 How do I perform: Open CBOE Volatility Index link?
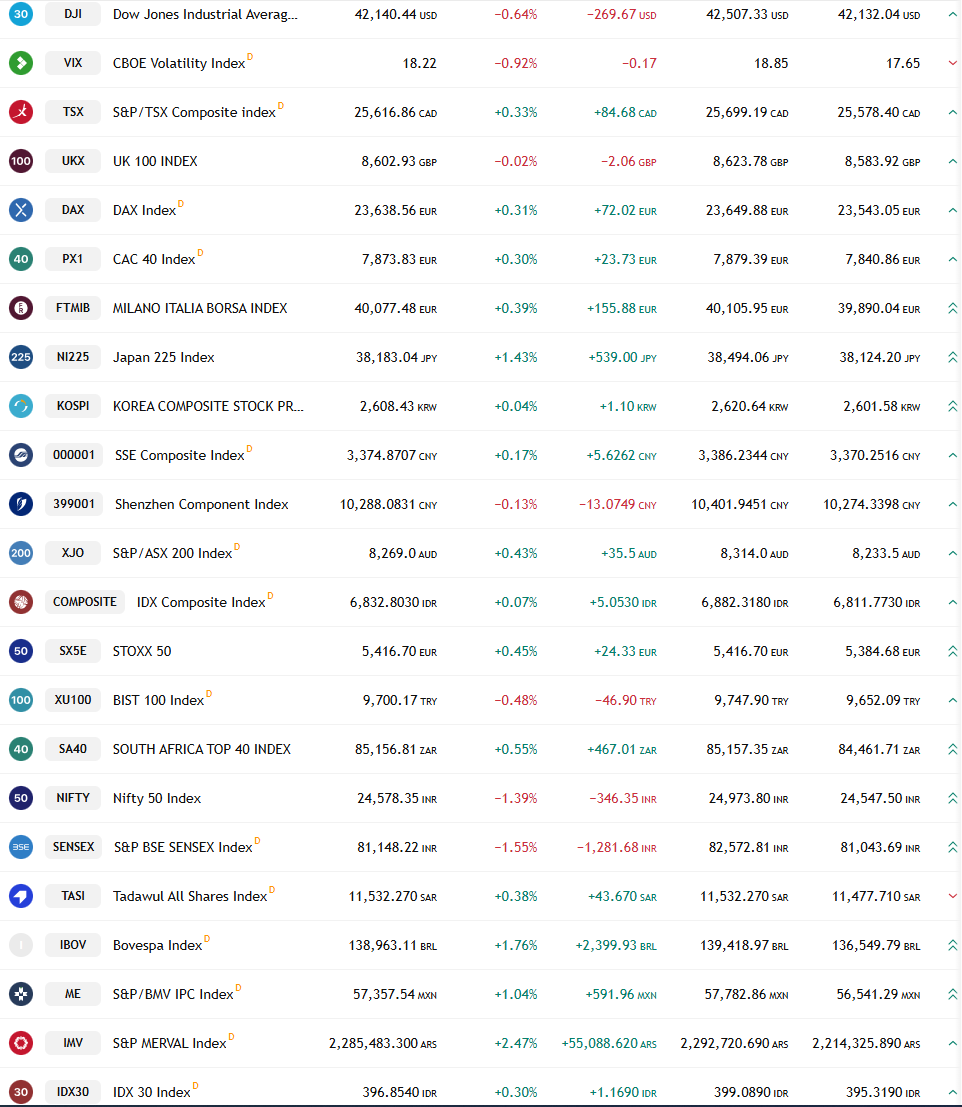(179, 64)
